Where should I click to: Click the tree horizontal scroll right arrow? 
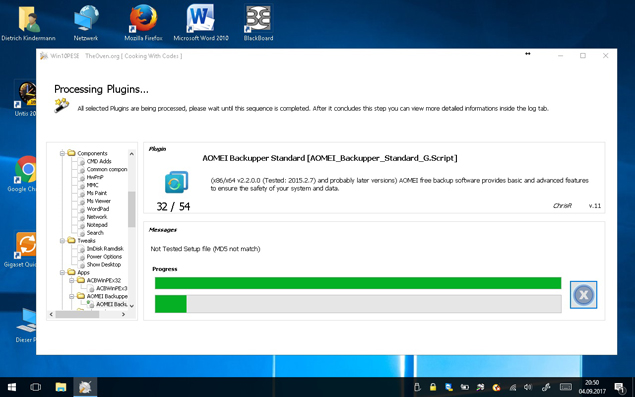click(x=124, y=314)
